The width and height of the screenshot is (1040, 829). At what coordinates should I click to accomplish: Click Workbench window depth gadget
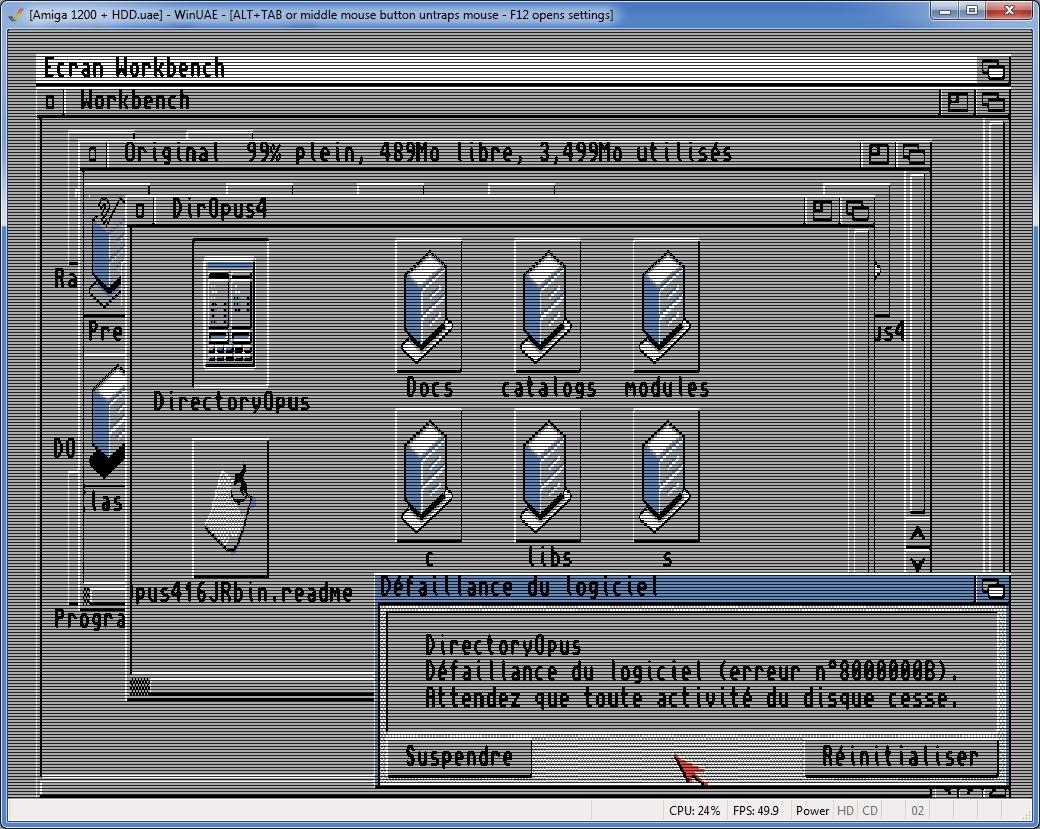[993, 102]
